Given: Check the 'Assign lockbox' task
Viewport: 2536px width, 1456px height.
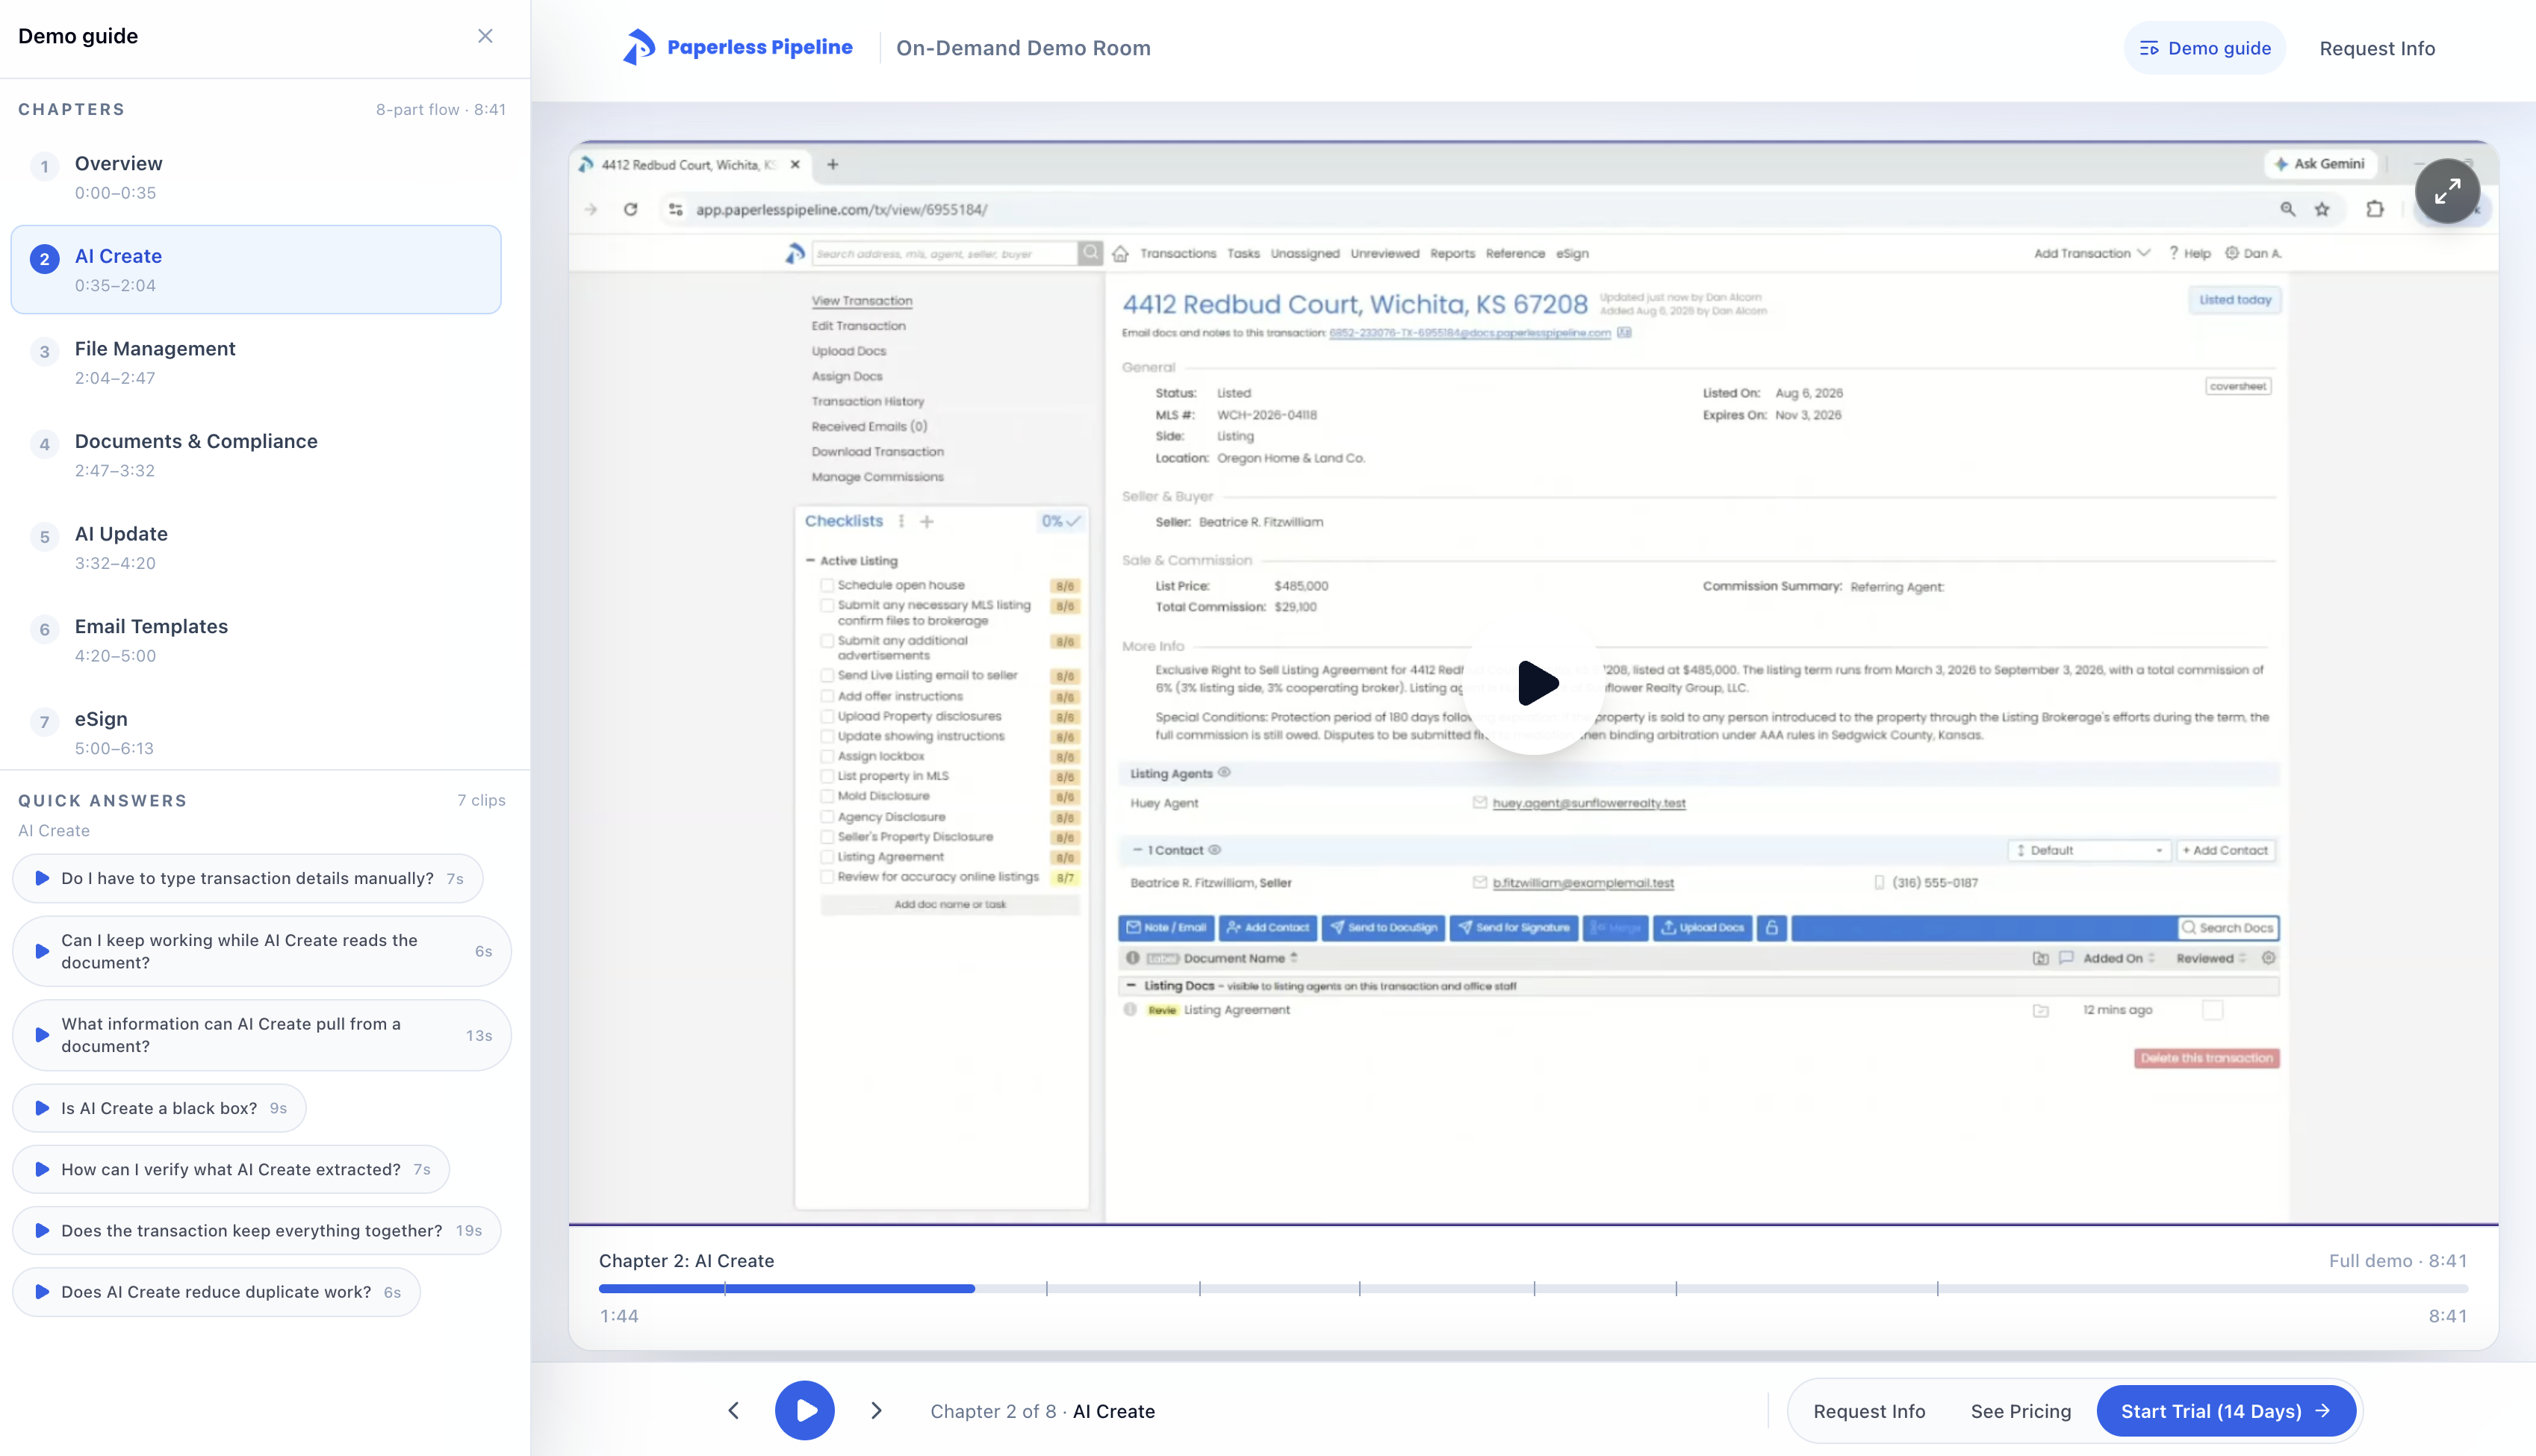Looking at the screenshot, I should 827,756.
